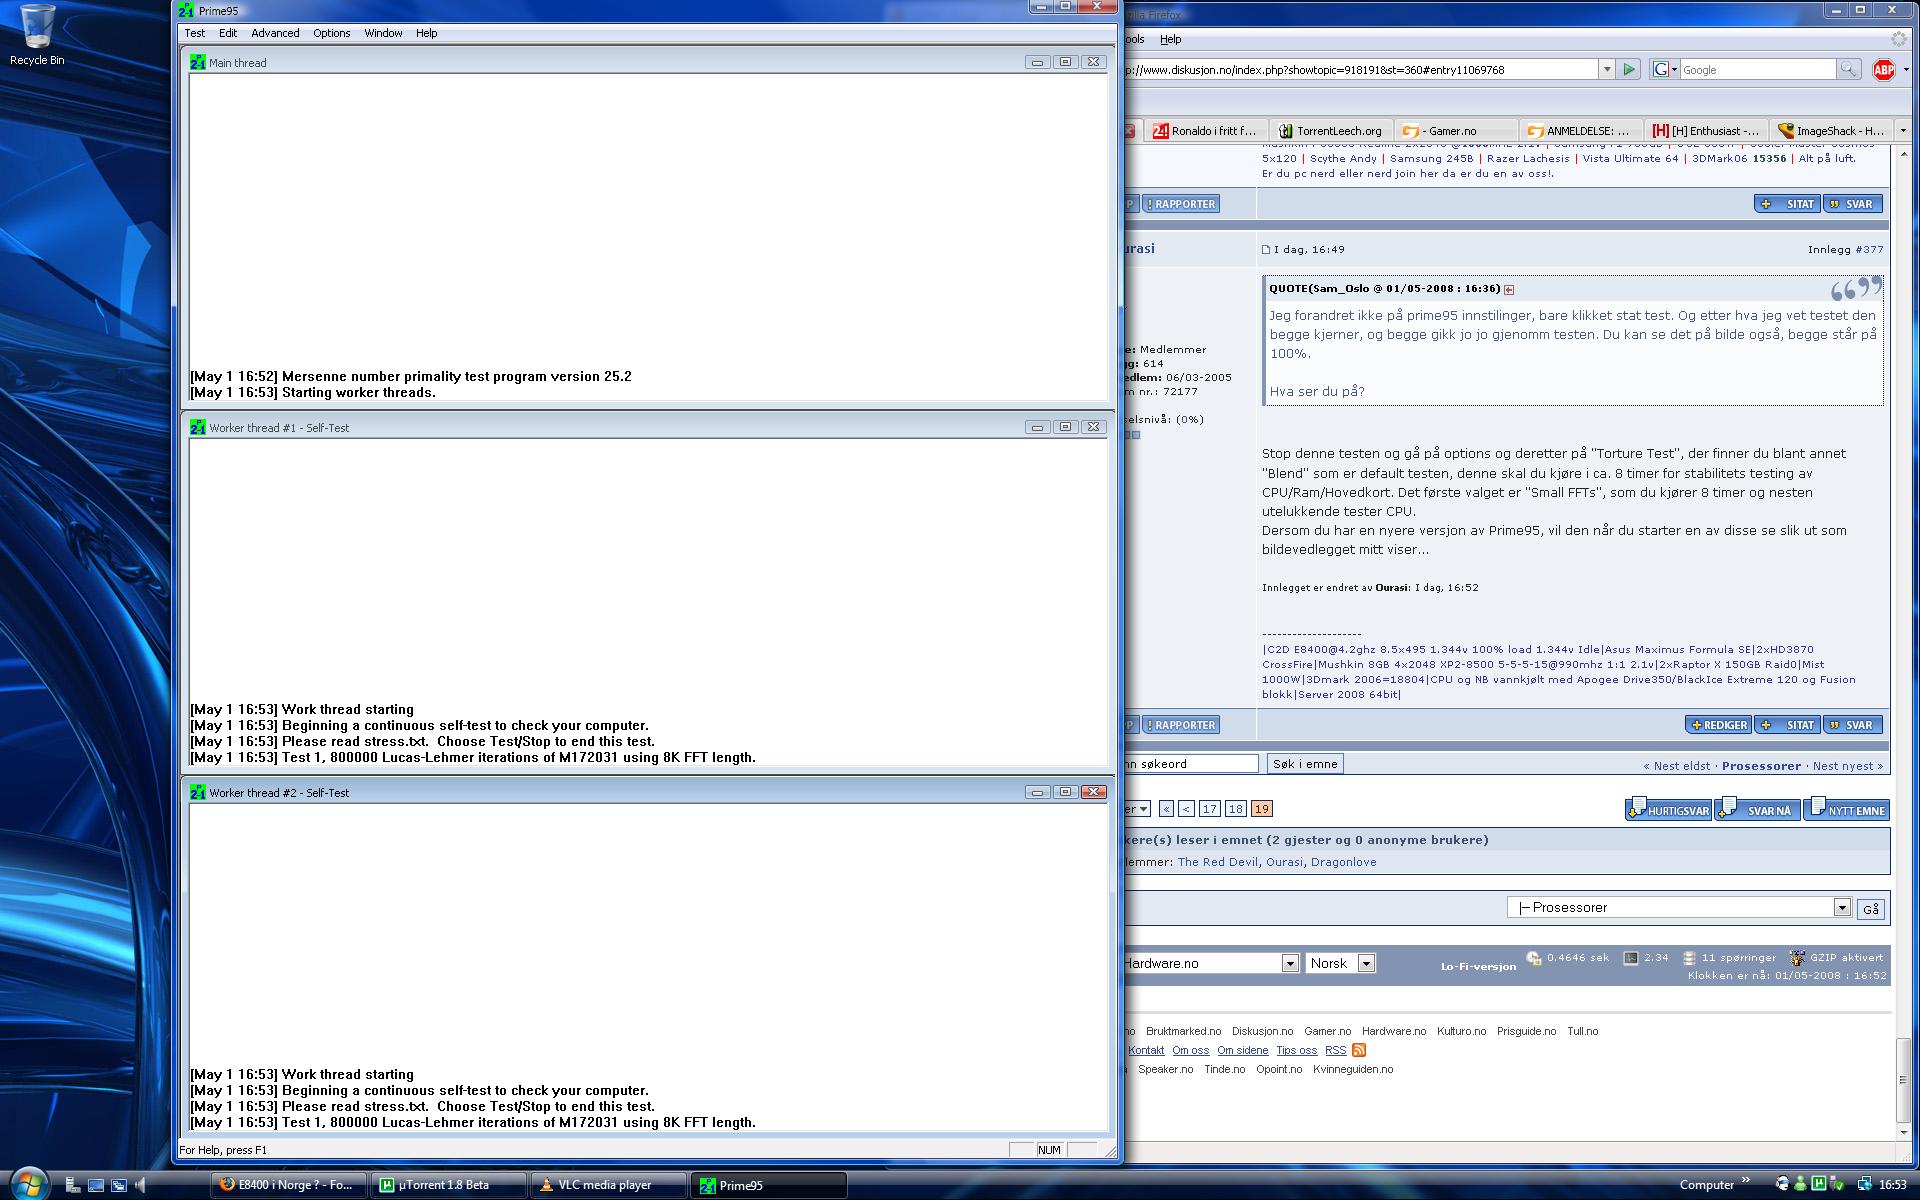This screenshot has height=1200, width=1920.
Task: Open the list all tabs dropdown
Action: pos(1903,131)
